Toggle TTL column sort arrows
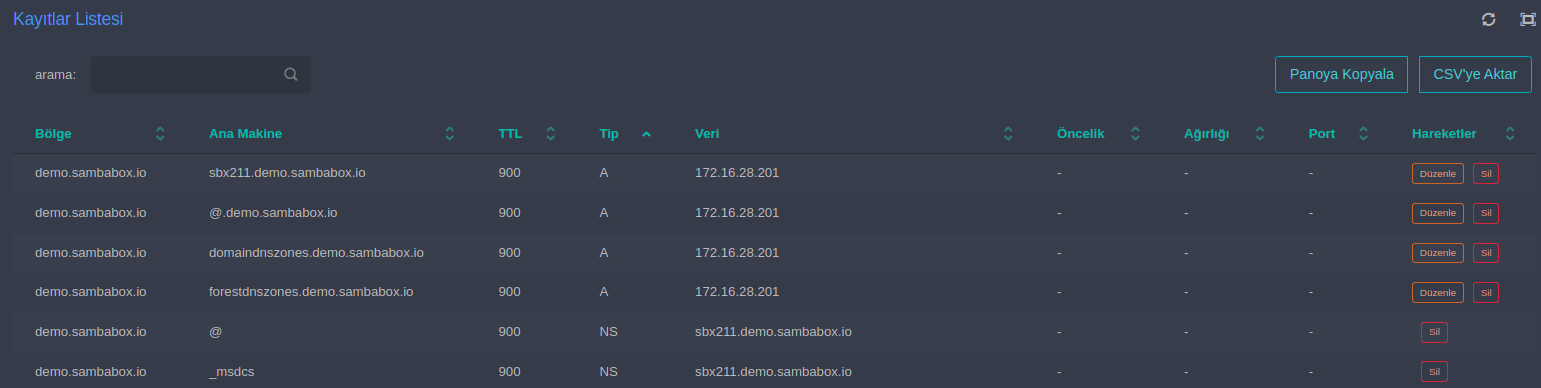 click(x=550, y=133)
